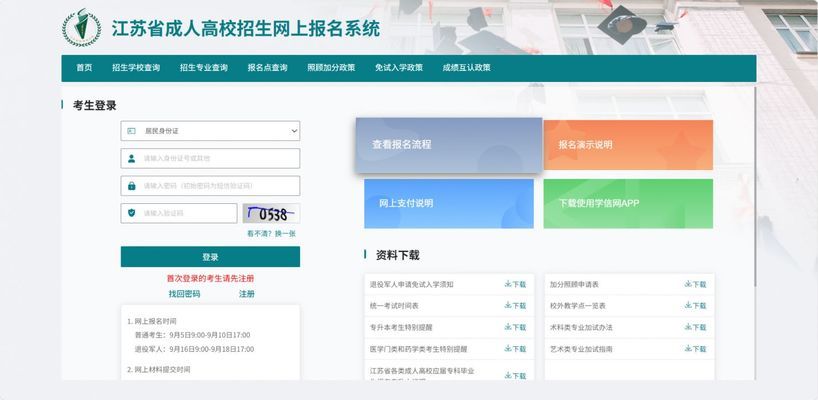Click the 注册 link
The width and height of the screenshot is (818, 400).
[247, 294]
